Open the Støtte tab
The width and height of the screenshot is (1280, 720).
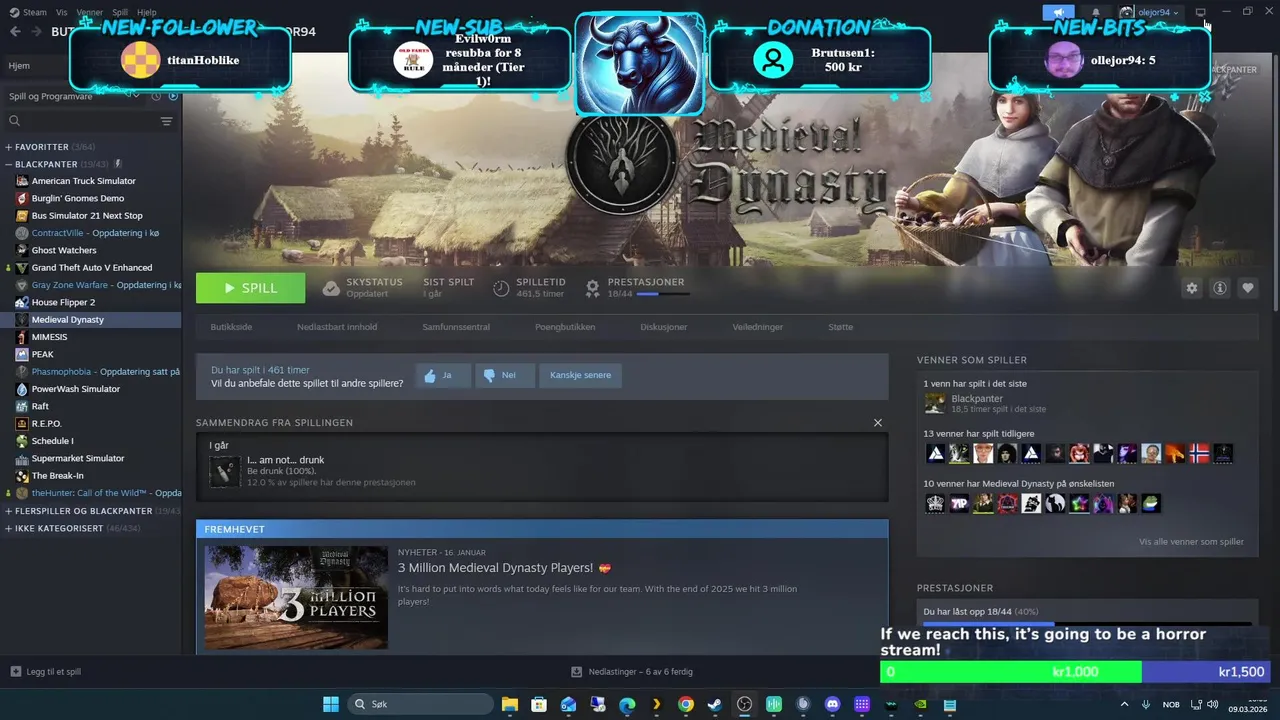point(841,327)
